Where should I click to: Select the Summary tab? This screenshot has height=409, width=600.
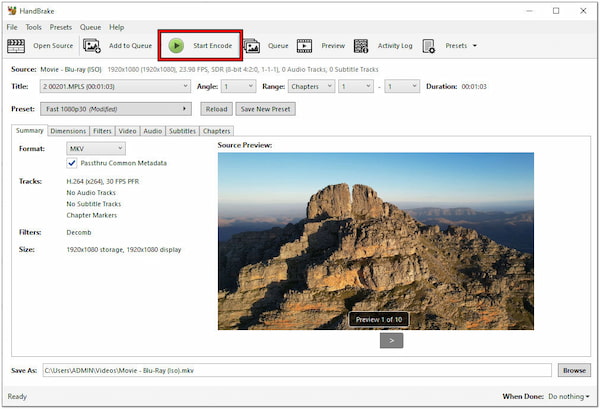[x=29, y=130]
